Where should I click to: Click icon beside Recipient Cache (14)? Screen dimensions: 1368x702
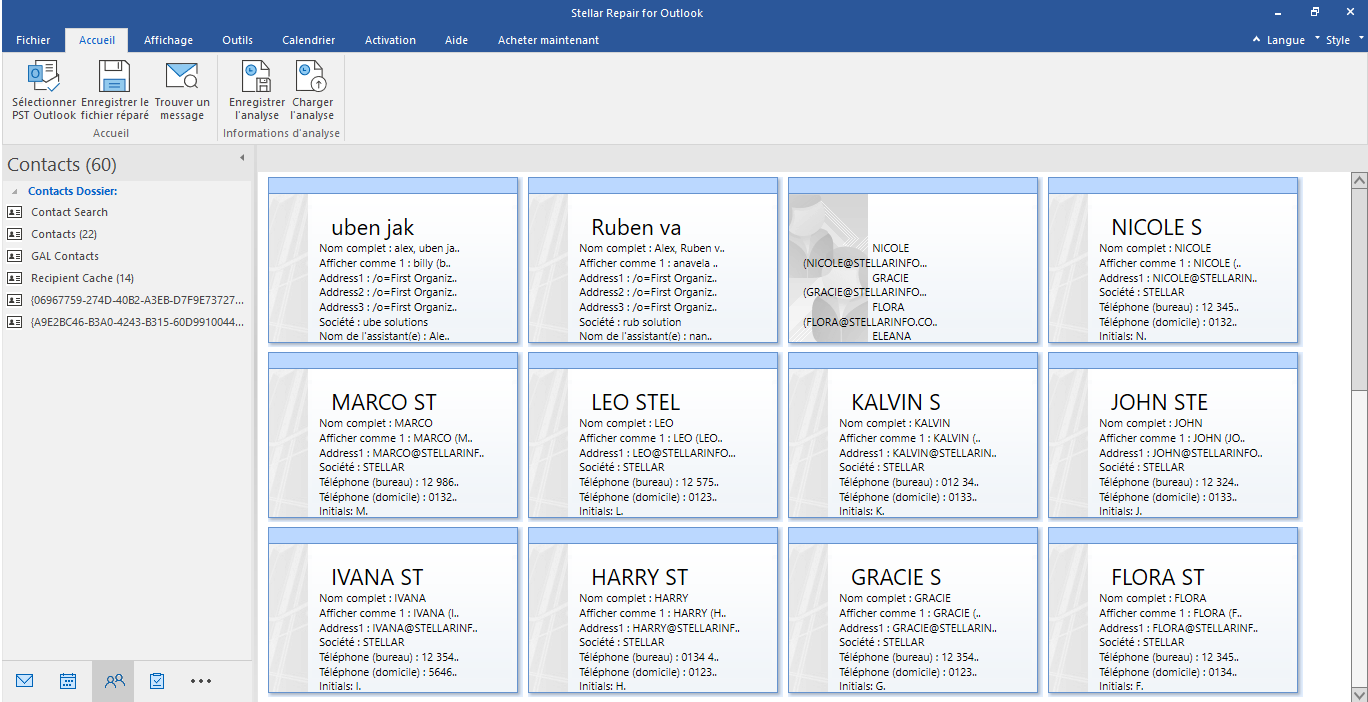coord(15,278)
